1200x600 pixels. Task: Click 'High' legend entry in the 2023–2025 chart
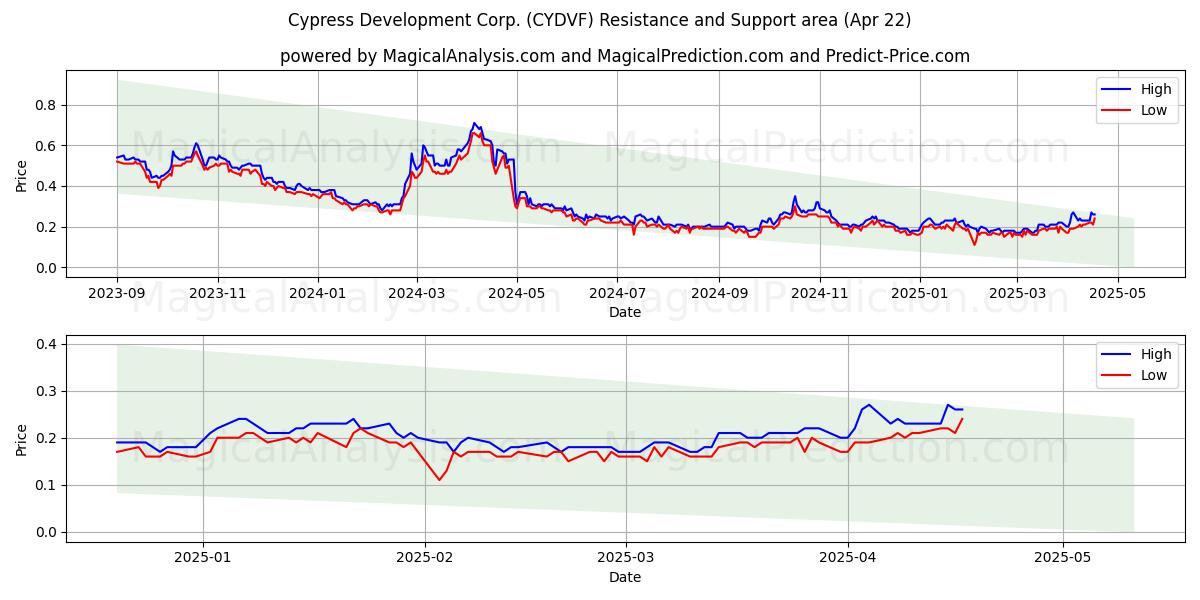(1135, 89)
